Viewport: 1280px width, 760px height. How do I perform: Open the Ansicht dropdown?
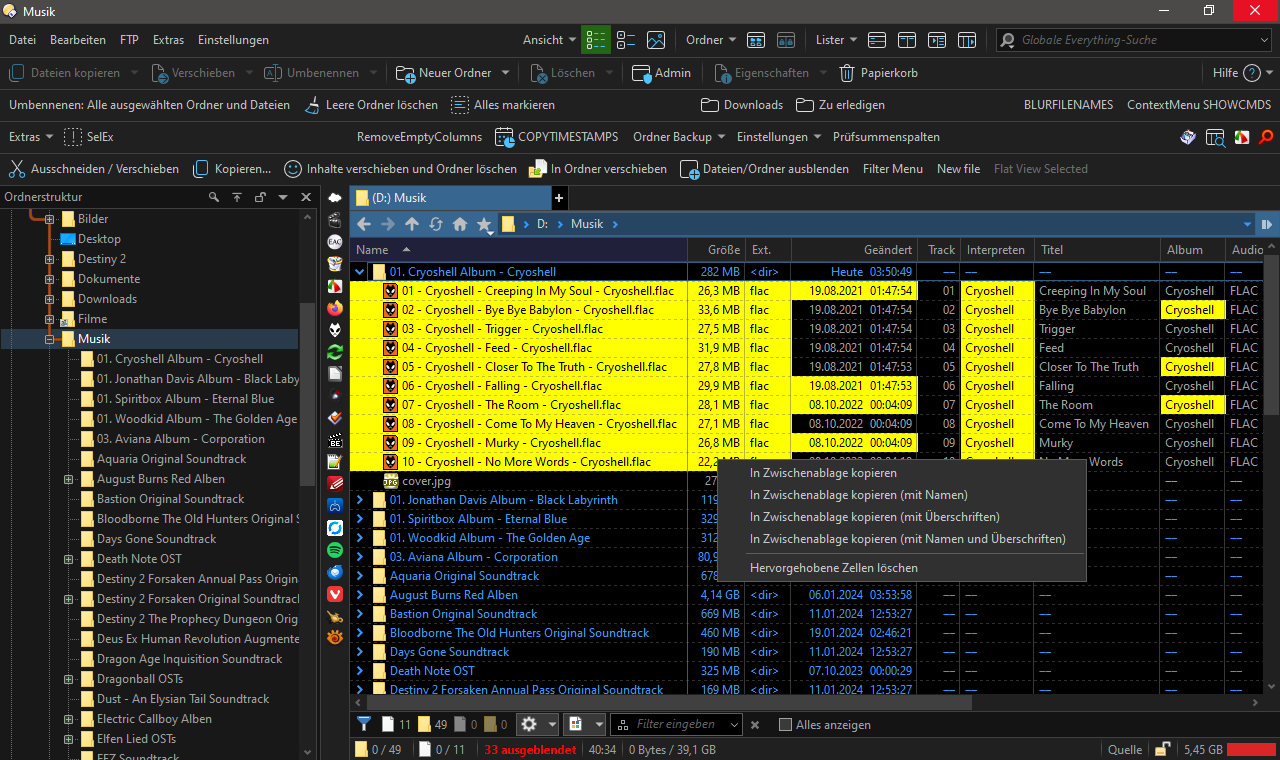click(549, 40)
